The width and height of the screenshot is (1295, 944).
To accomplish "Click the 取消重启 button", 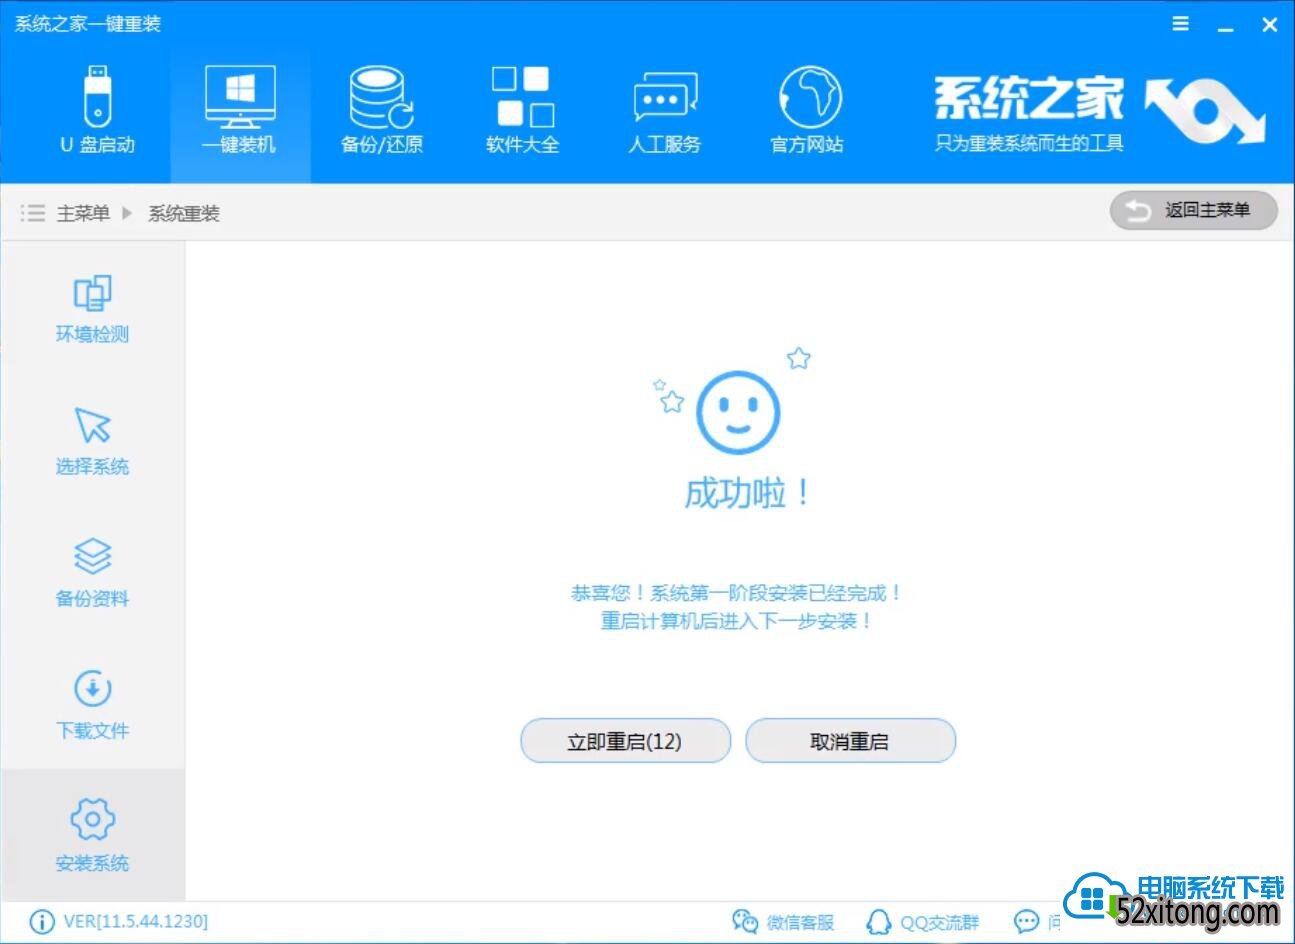I will coord(850,741).
